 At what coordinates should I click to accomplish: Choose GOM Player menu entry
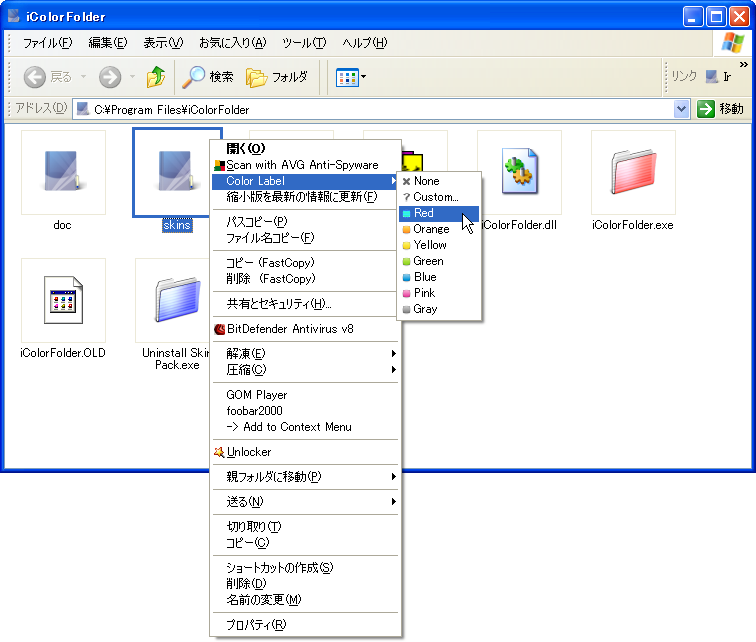304,395
